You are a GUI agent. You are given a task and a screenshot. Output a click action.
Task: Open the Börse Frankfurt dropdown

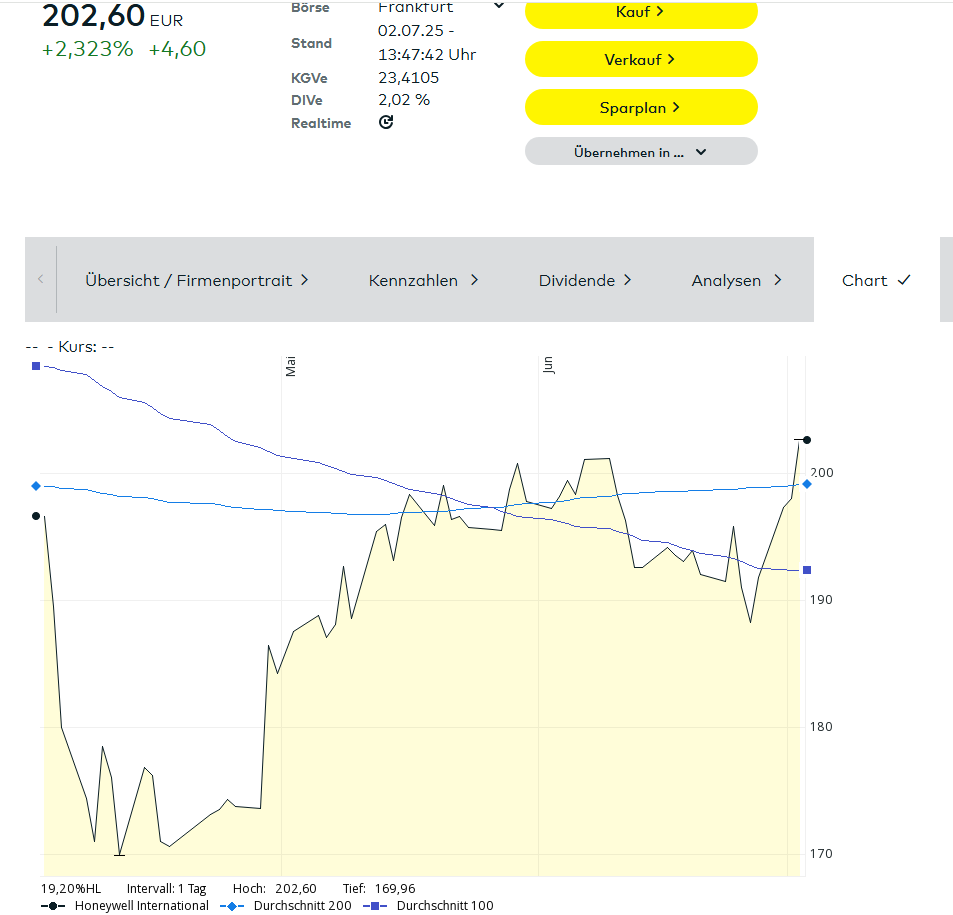[x=498, y=7]
